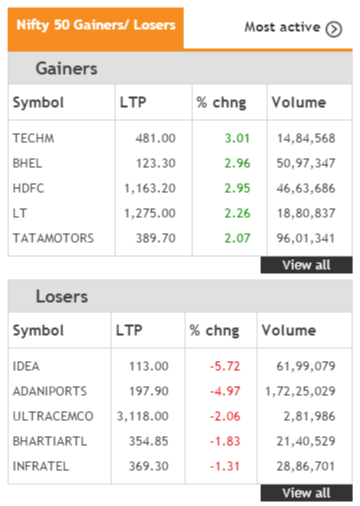
Task: Open HDFC stock details
Action: tap(28, 188)
